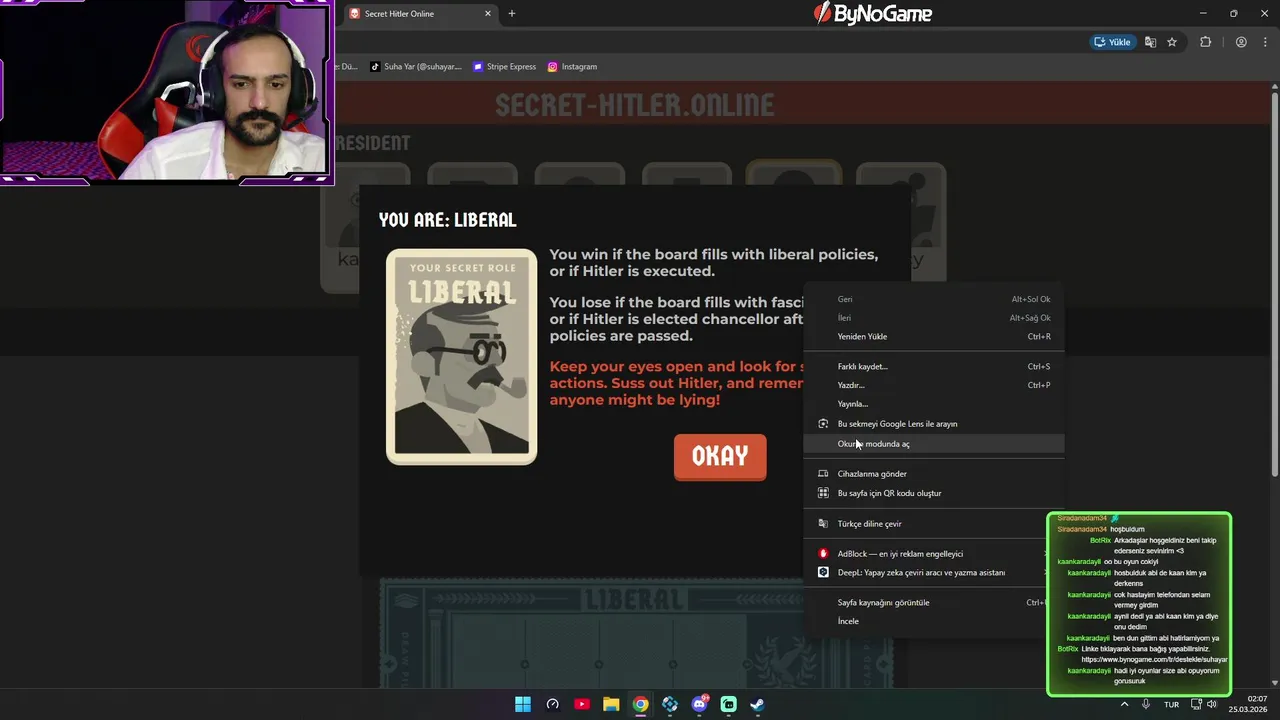Open the Stripe Express bookmark
Screen dimensions: 1280x720
[x=505, y=67]
